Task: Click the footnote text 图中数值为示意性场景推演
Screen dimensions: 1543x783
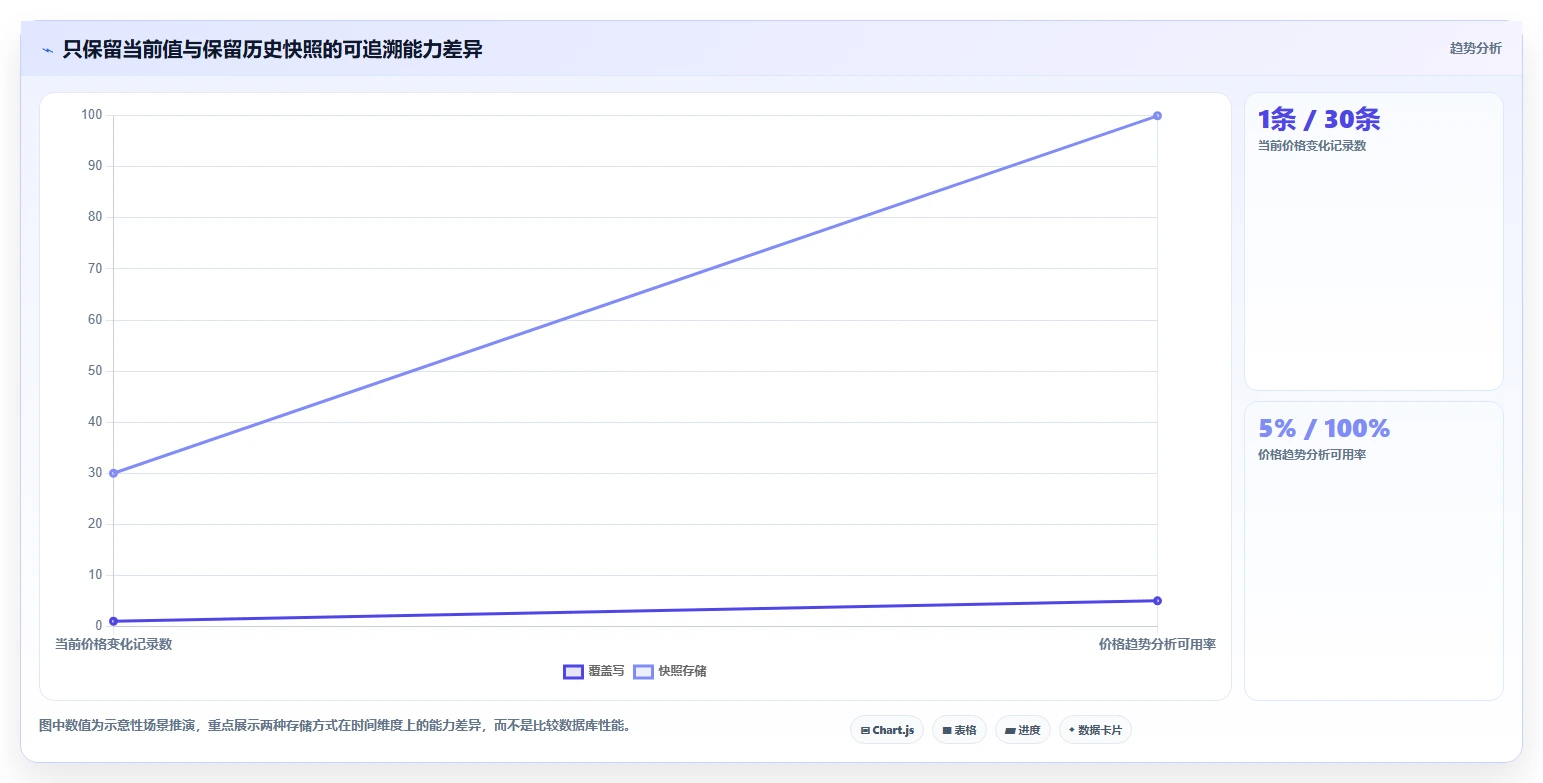Action: tap(116, 725)
